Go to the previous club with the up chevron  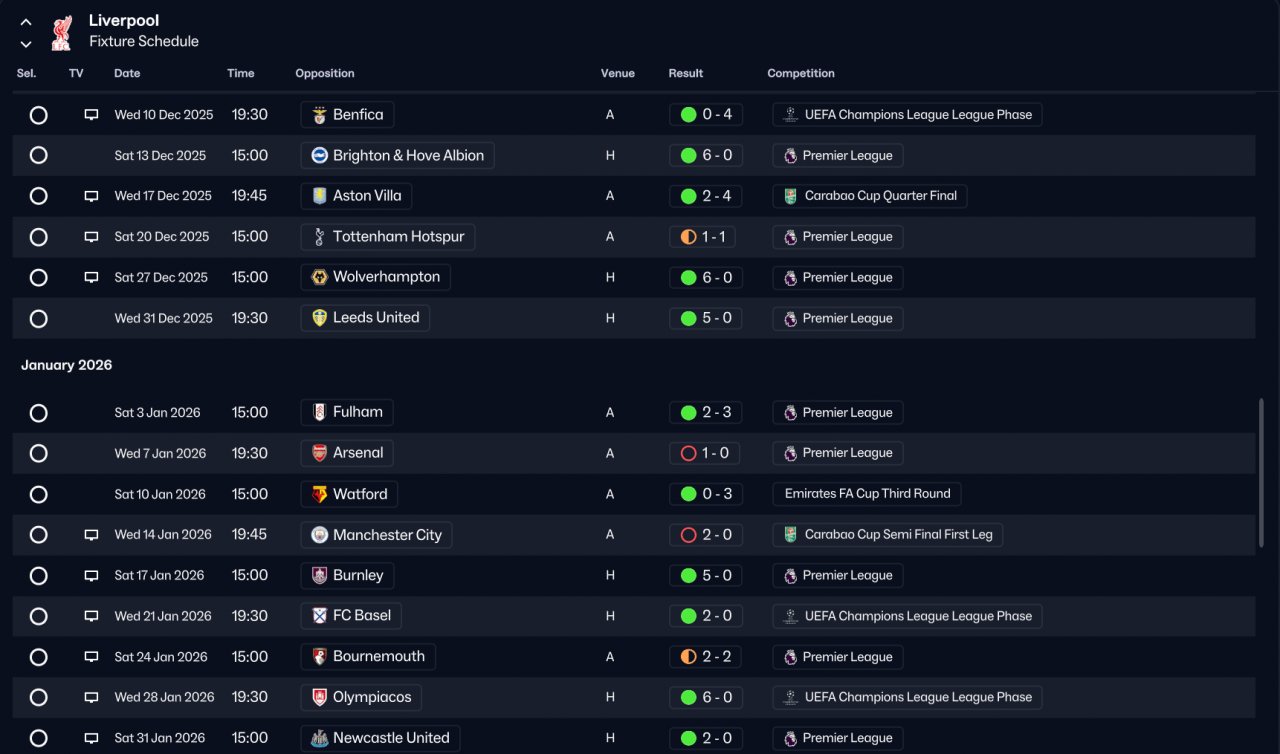point(26,22)
